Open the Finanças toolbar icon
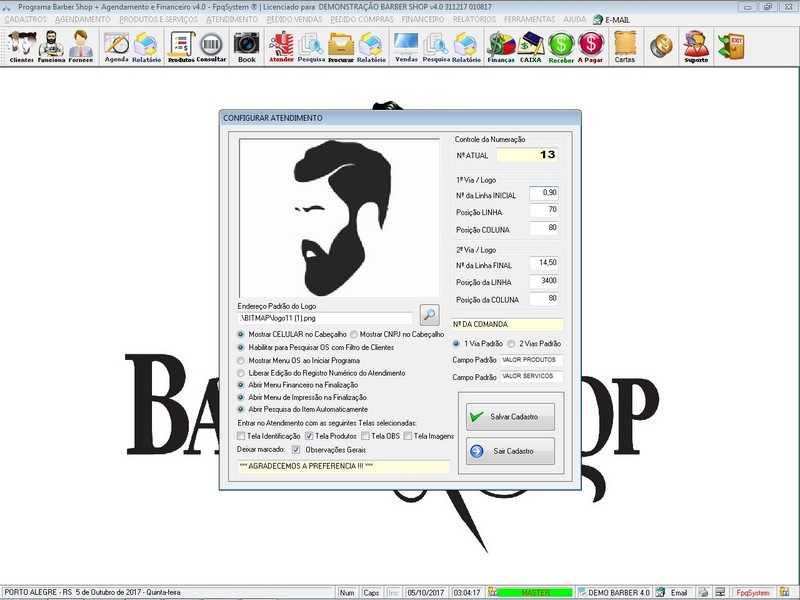The width and height of the screenshot is (800, 600). click(x=501, y=46)
